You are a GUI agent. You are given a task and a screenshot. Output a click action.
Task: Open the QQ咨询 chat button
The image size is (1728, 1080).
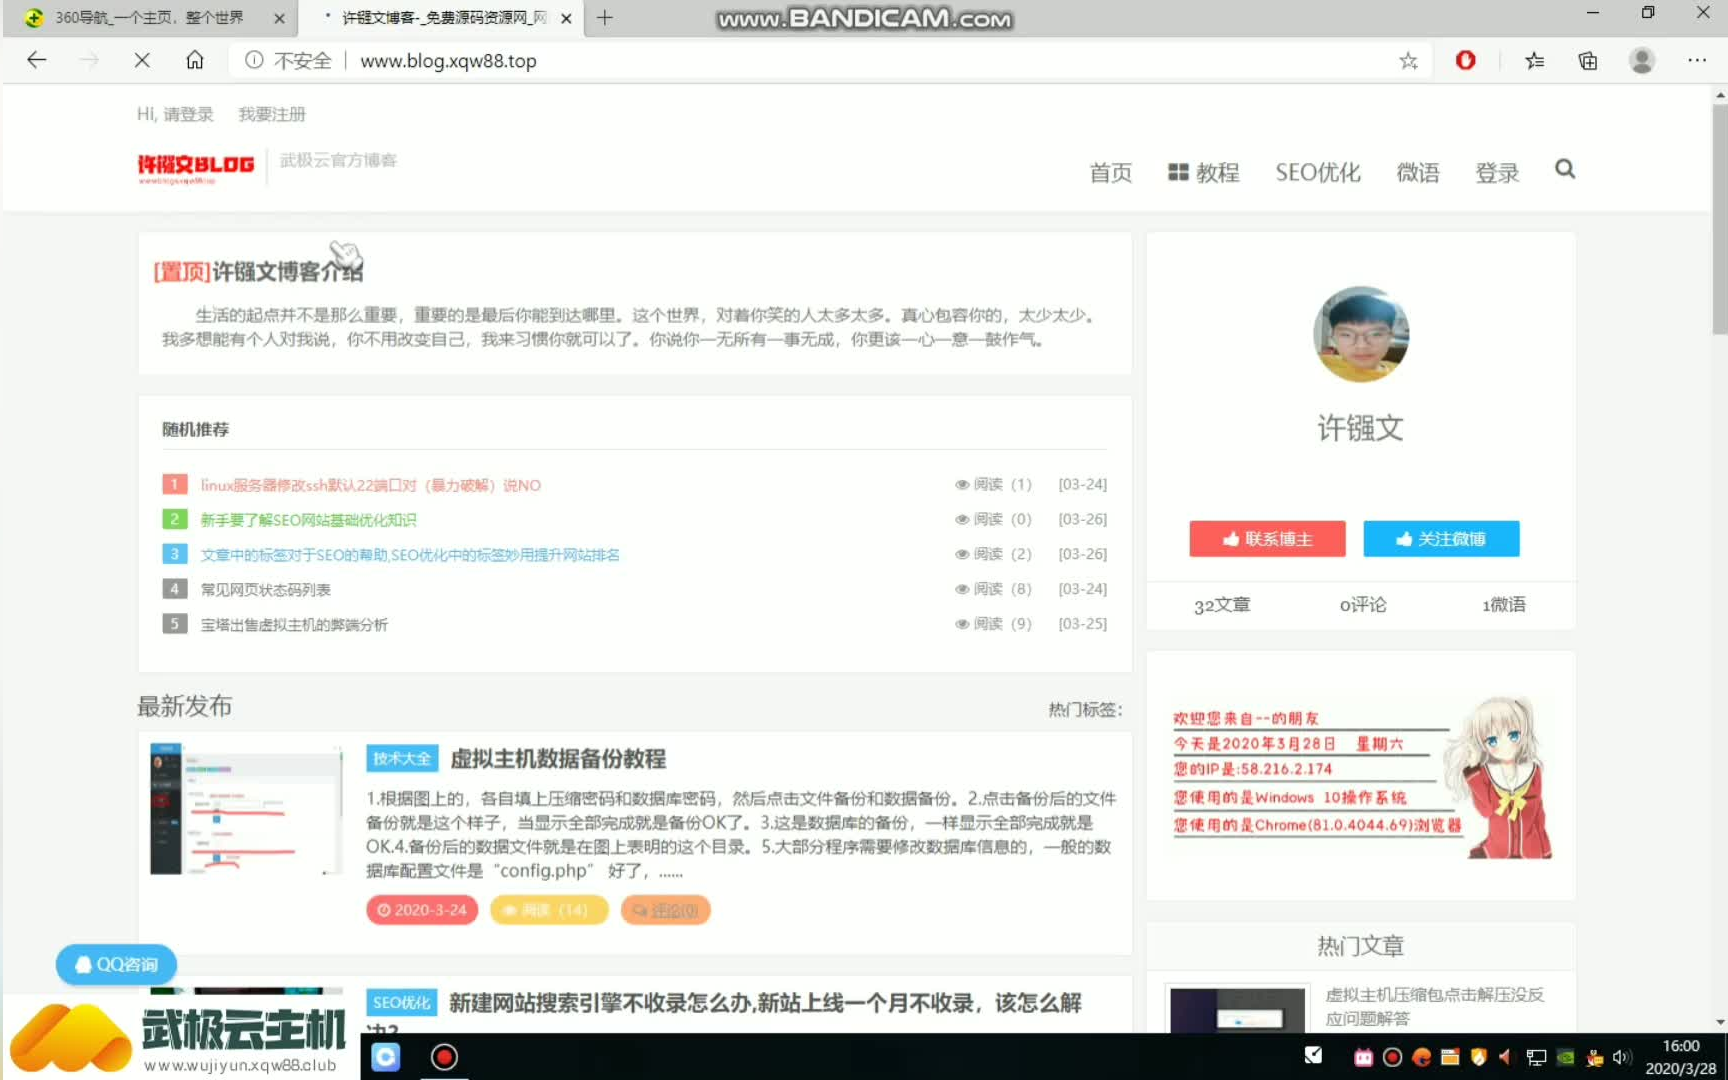pos(116,964)
